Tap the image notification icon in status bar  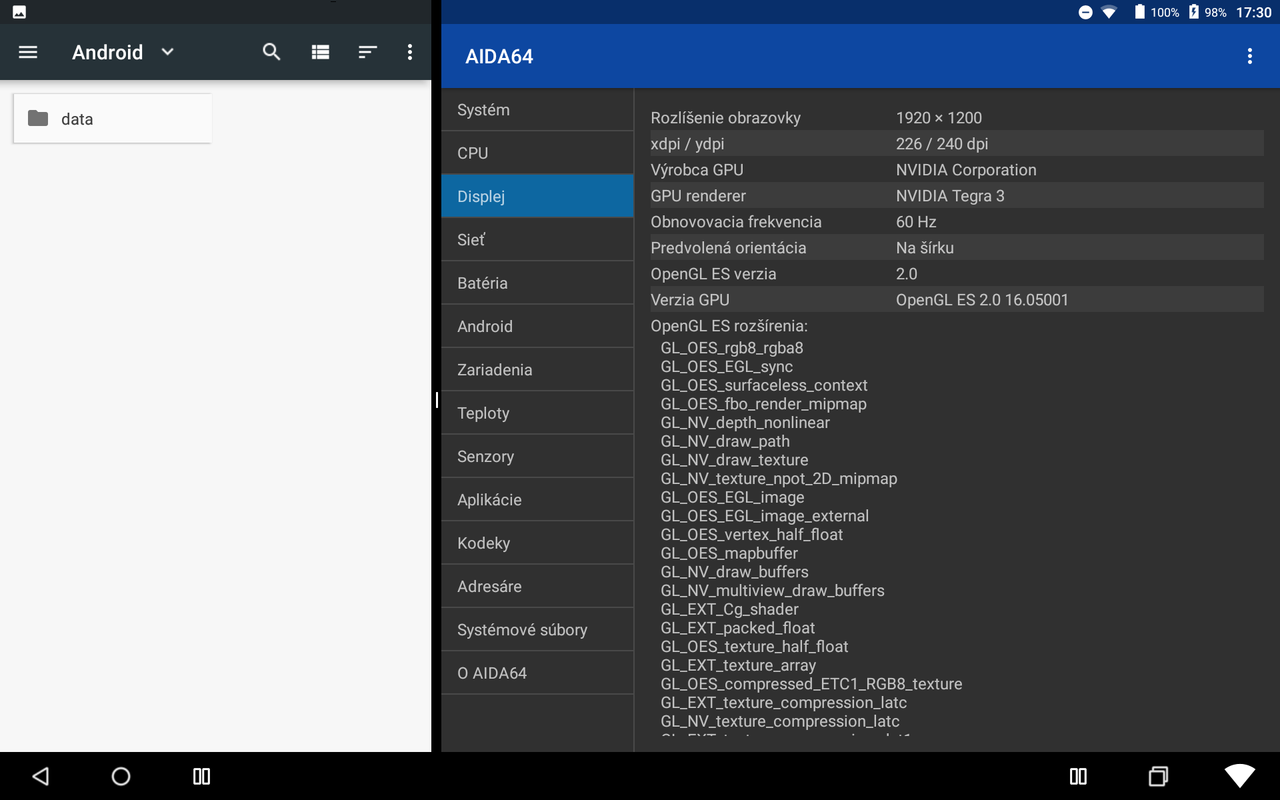tap(19, 12)
